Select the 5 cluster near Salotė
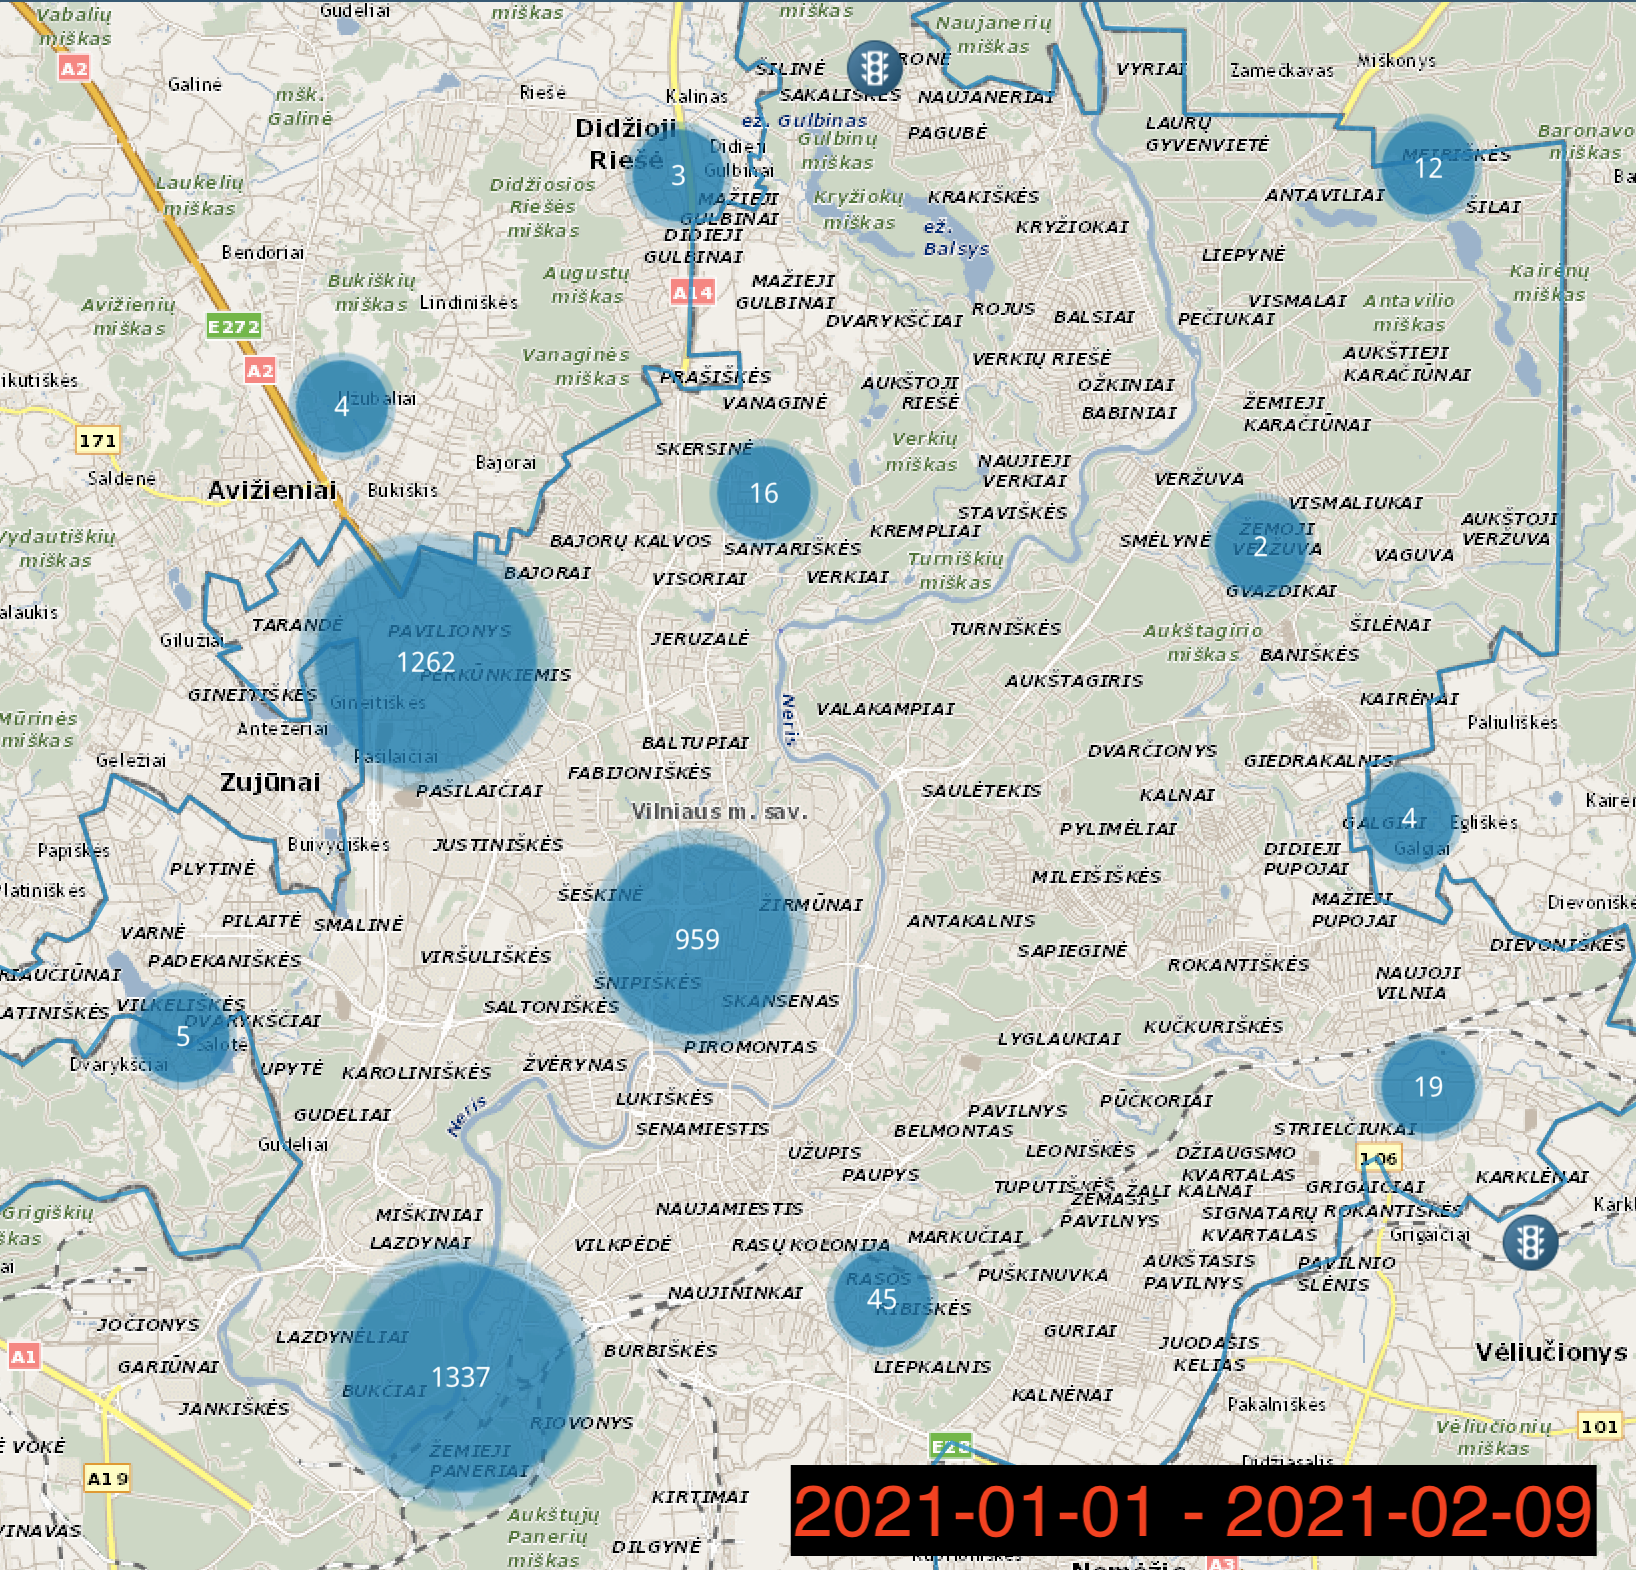Viewport: 1636px width, 1570px height. point(183,1036)
